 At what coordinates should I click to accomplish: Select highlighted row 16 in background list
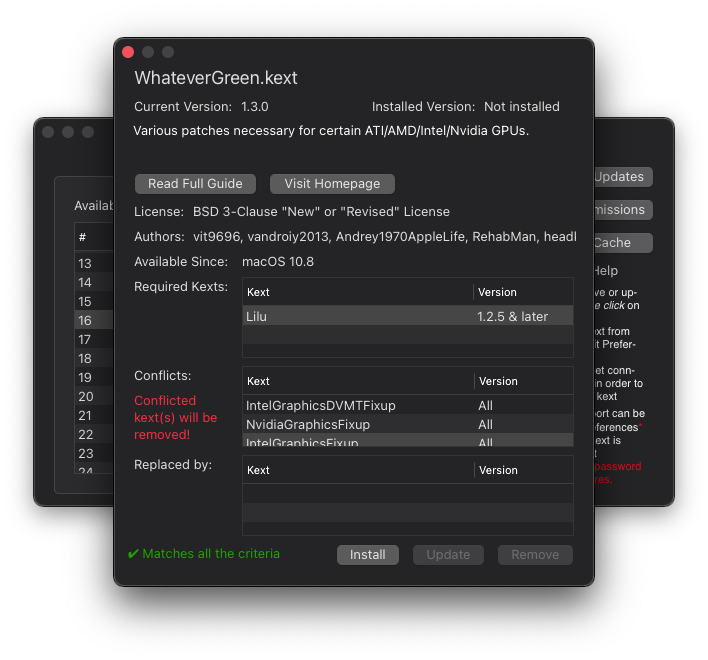[x=94, y=320]
